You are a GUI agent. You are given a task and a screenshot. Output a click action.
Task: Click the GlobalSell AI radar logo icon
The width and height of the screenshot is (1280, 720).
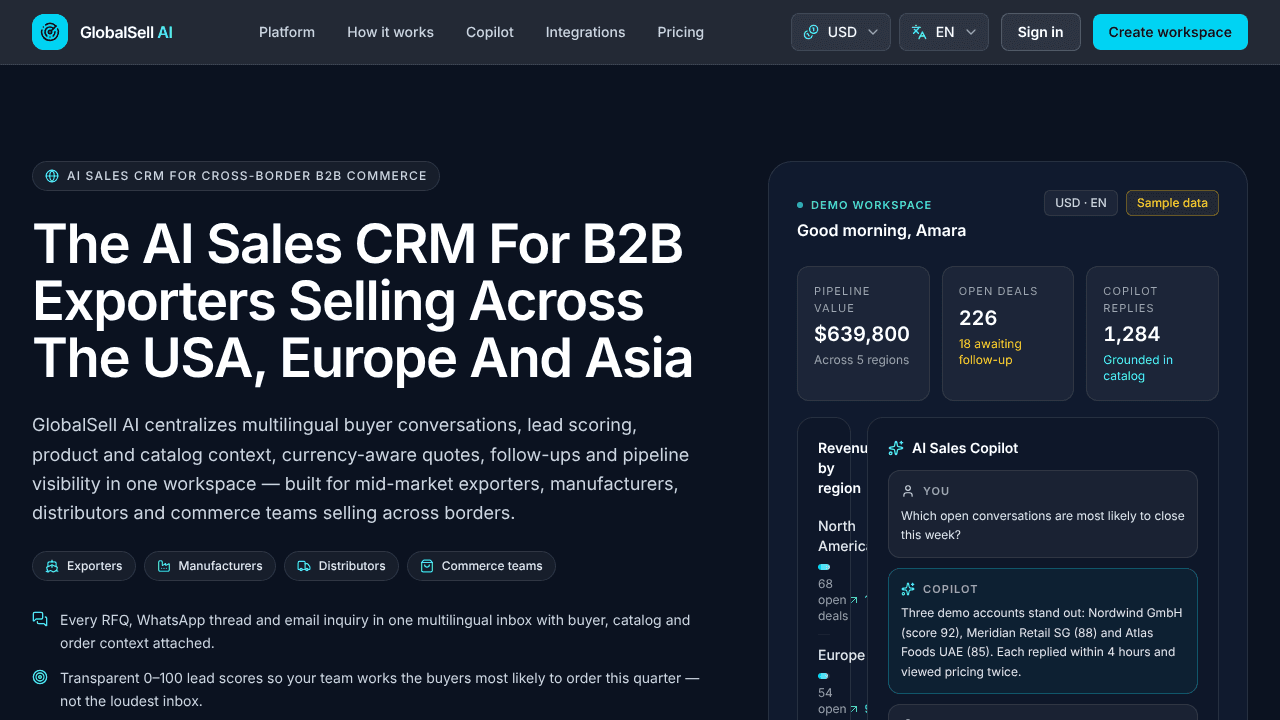point(50,32)
